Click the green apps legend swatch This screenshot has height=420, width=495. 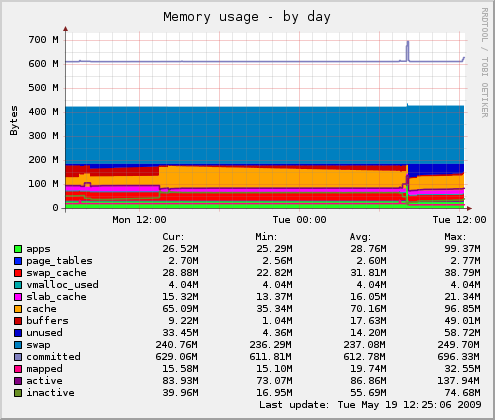click(18, 249)
